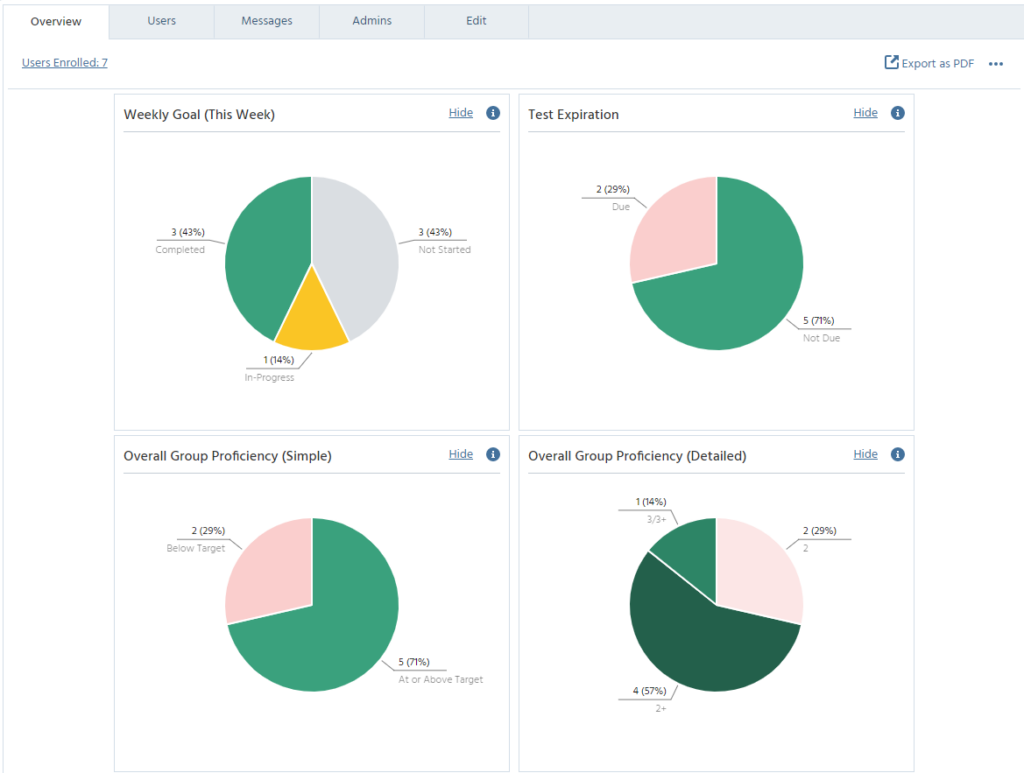Go to the Admins tab
This screenshot has height=773, width=1024.
pos(372,21)
